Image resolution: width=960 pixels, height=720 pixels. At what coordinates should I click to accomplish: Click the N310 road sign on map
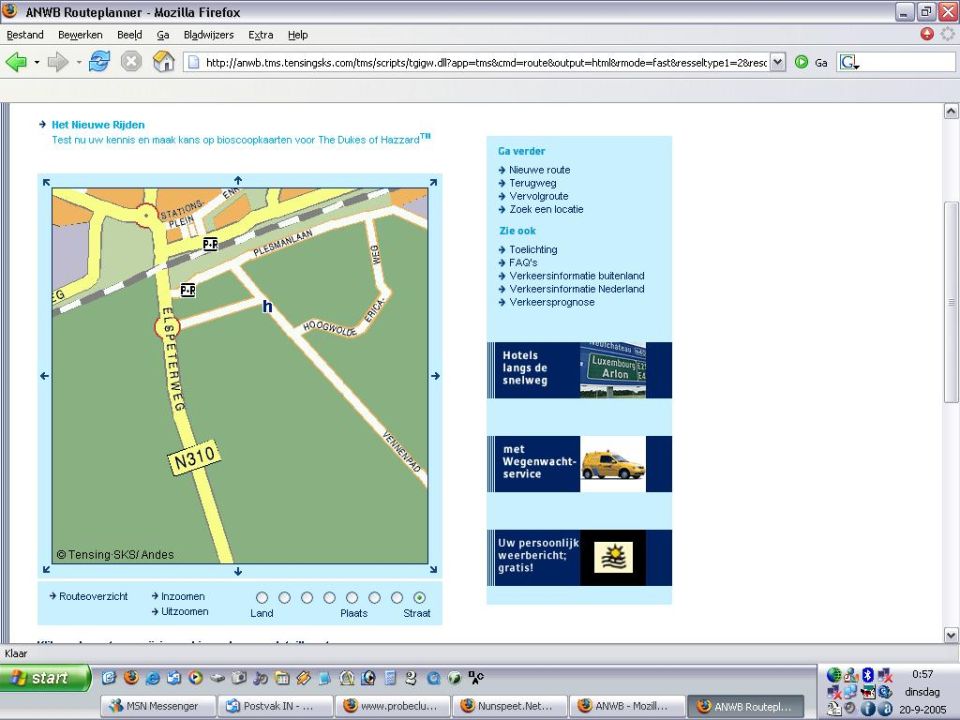tap(194, 457)
